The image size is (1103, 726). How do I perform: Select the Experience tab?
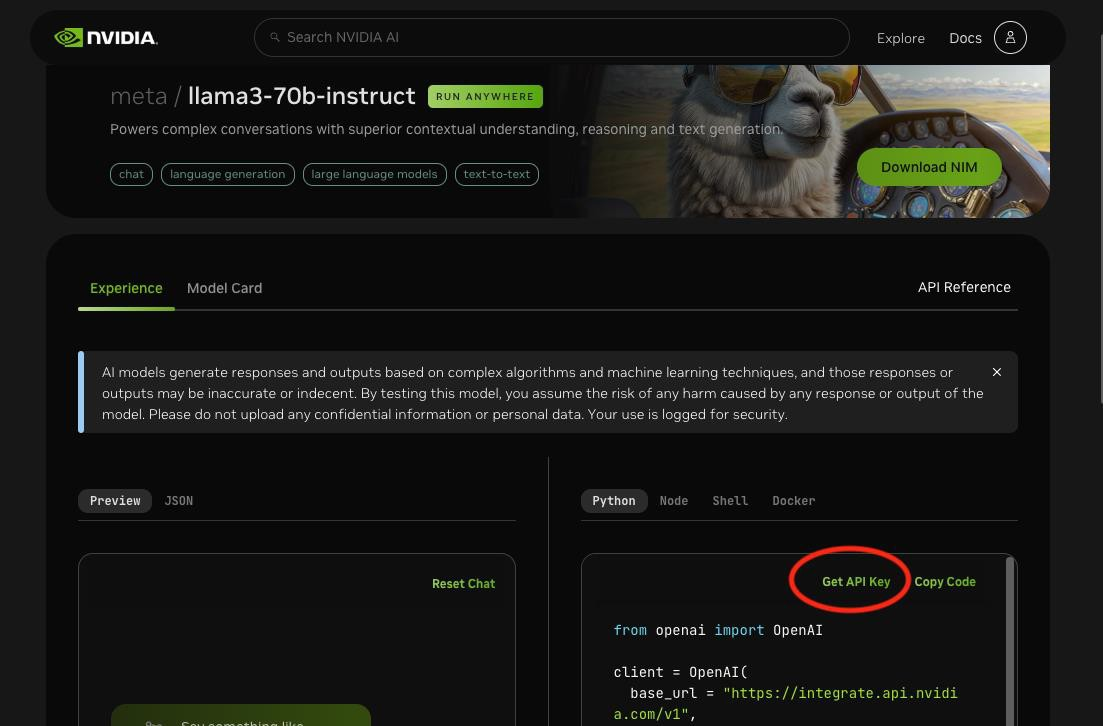(x=126, y=288)
